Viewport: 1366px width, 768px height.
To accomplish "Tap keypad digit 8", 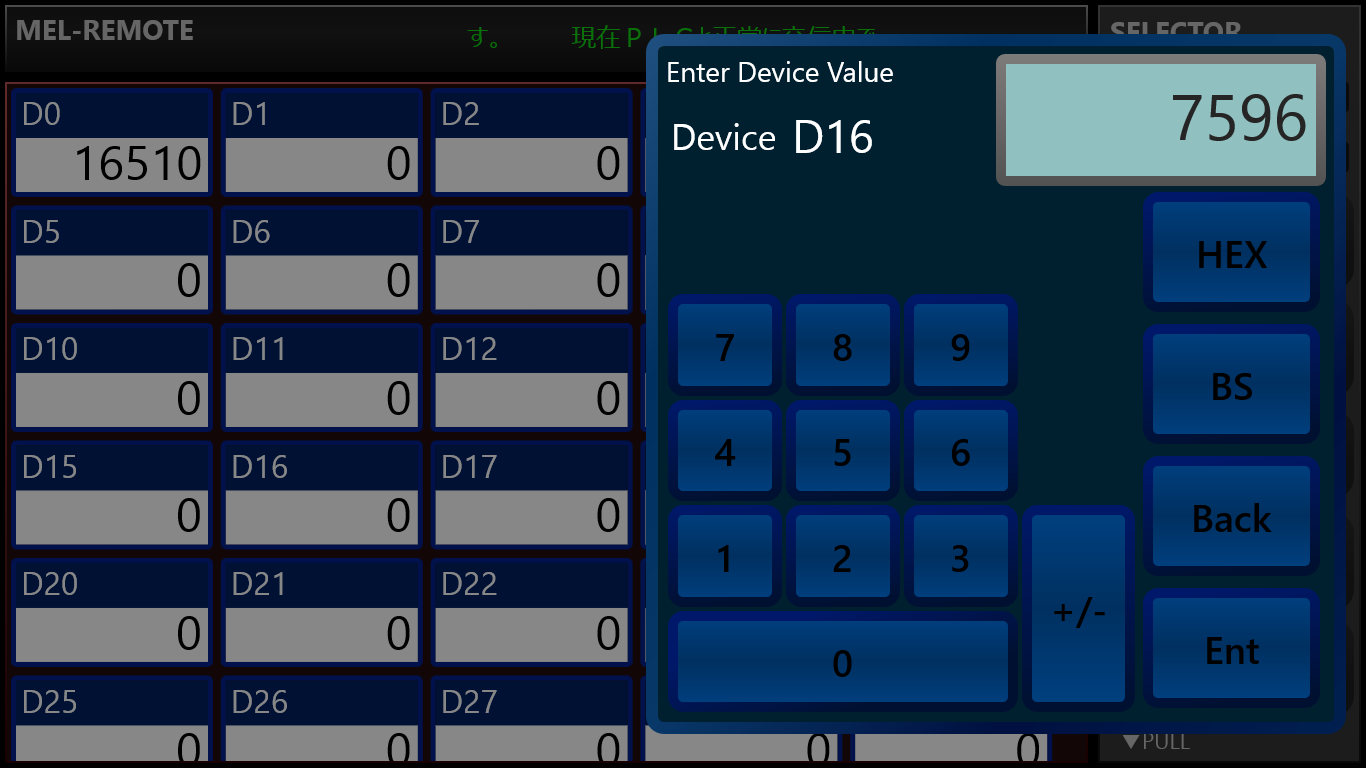I will click(x=842, y=346).
